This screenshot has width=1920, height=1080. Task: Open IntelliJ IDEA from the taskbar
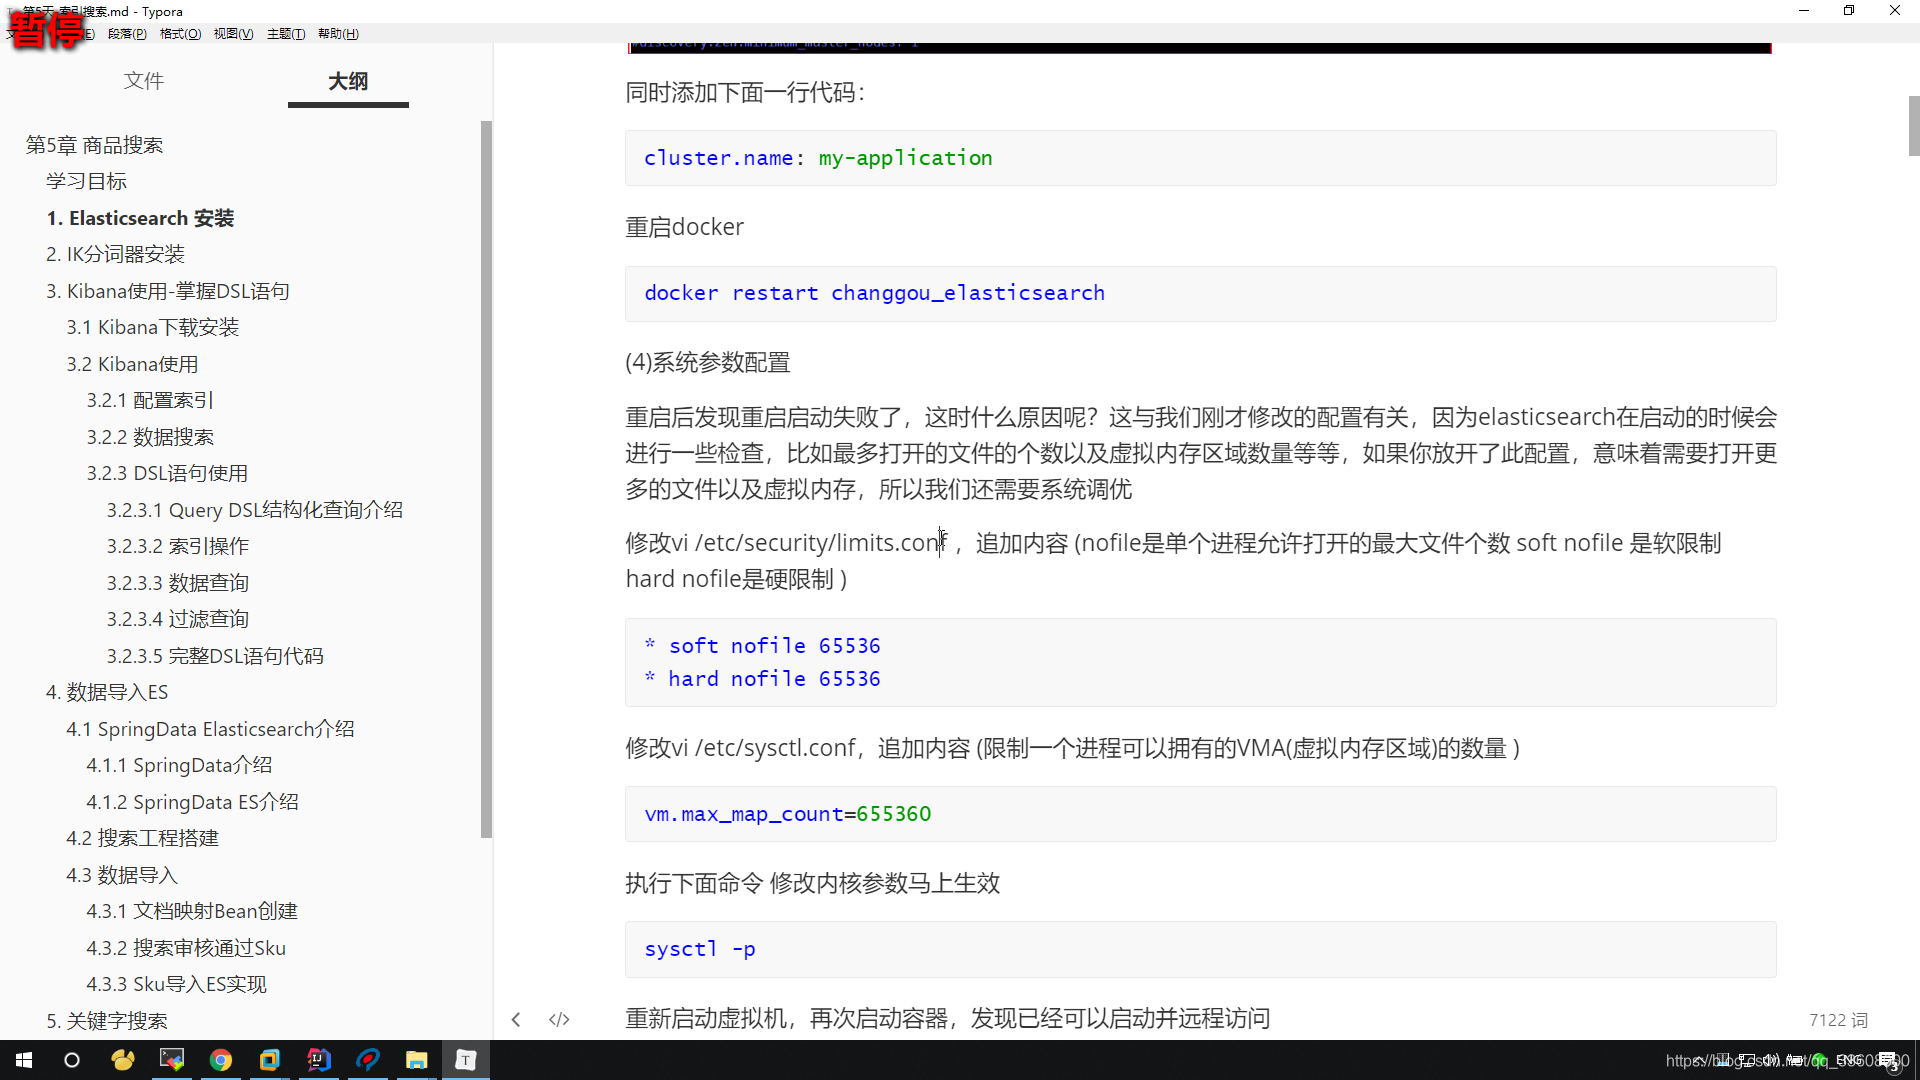pyautogui.click(x=319, y=1060)
